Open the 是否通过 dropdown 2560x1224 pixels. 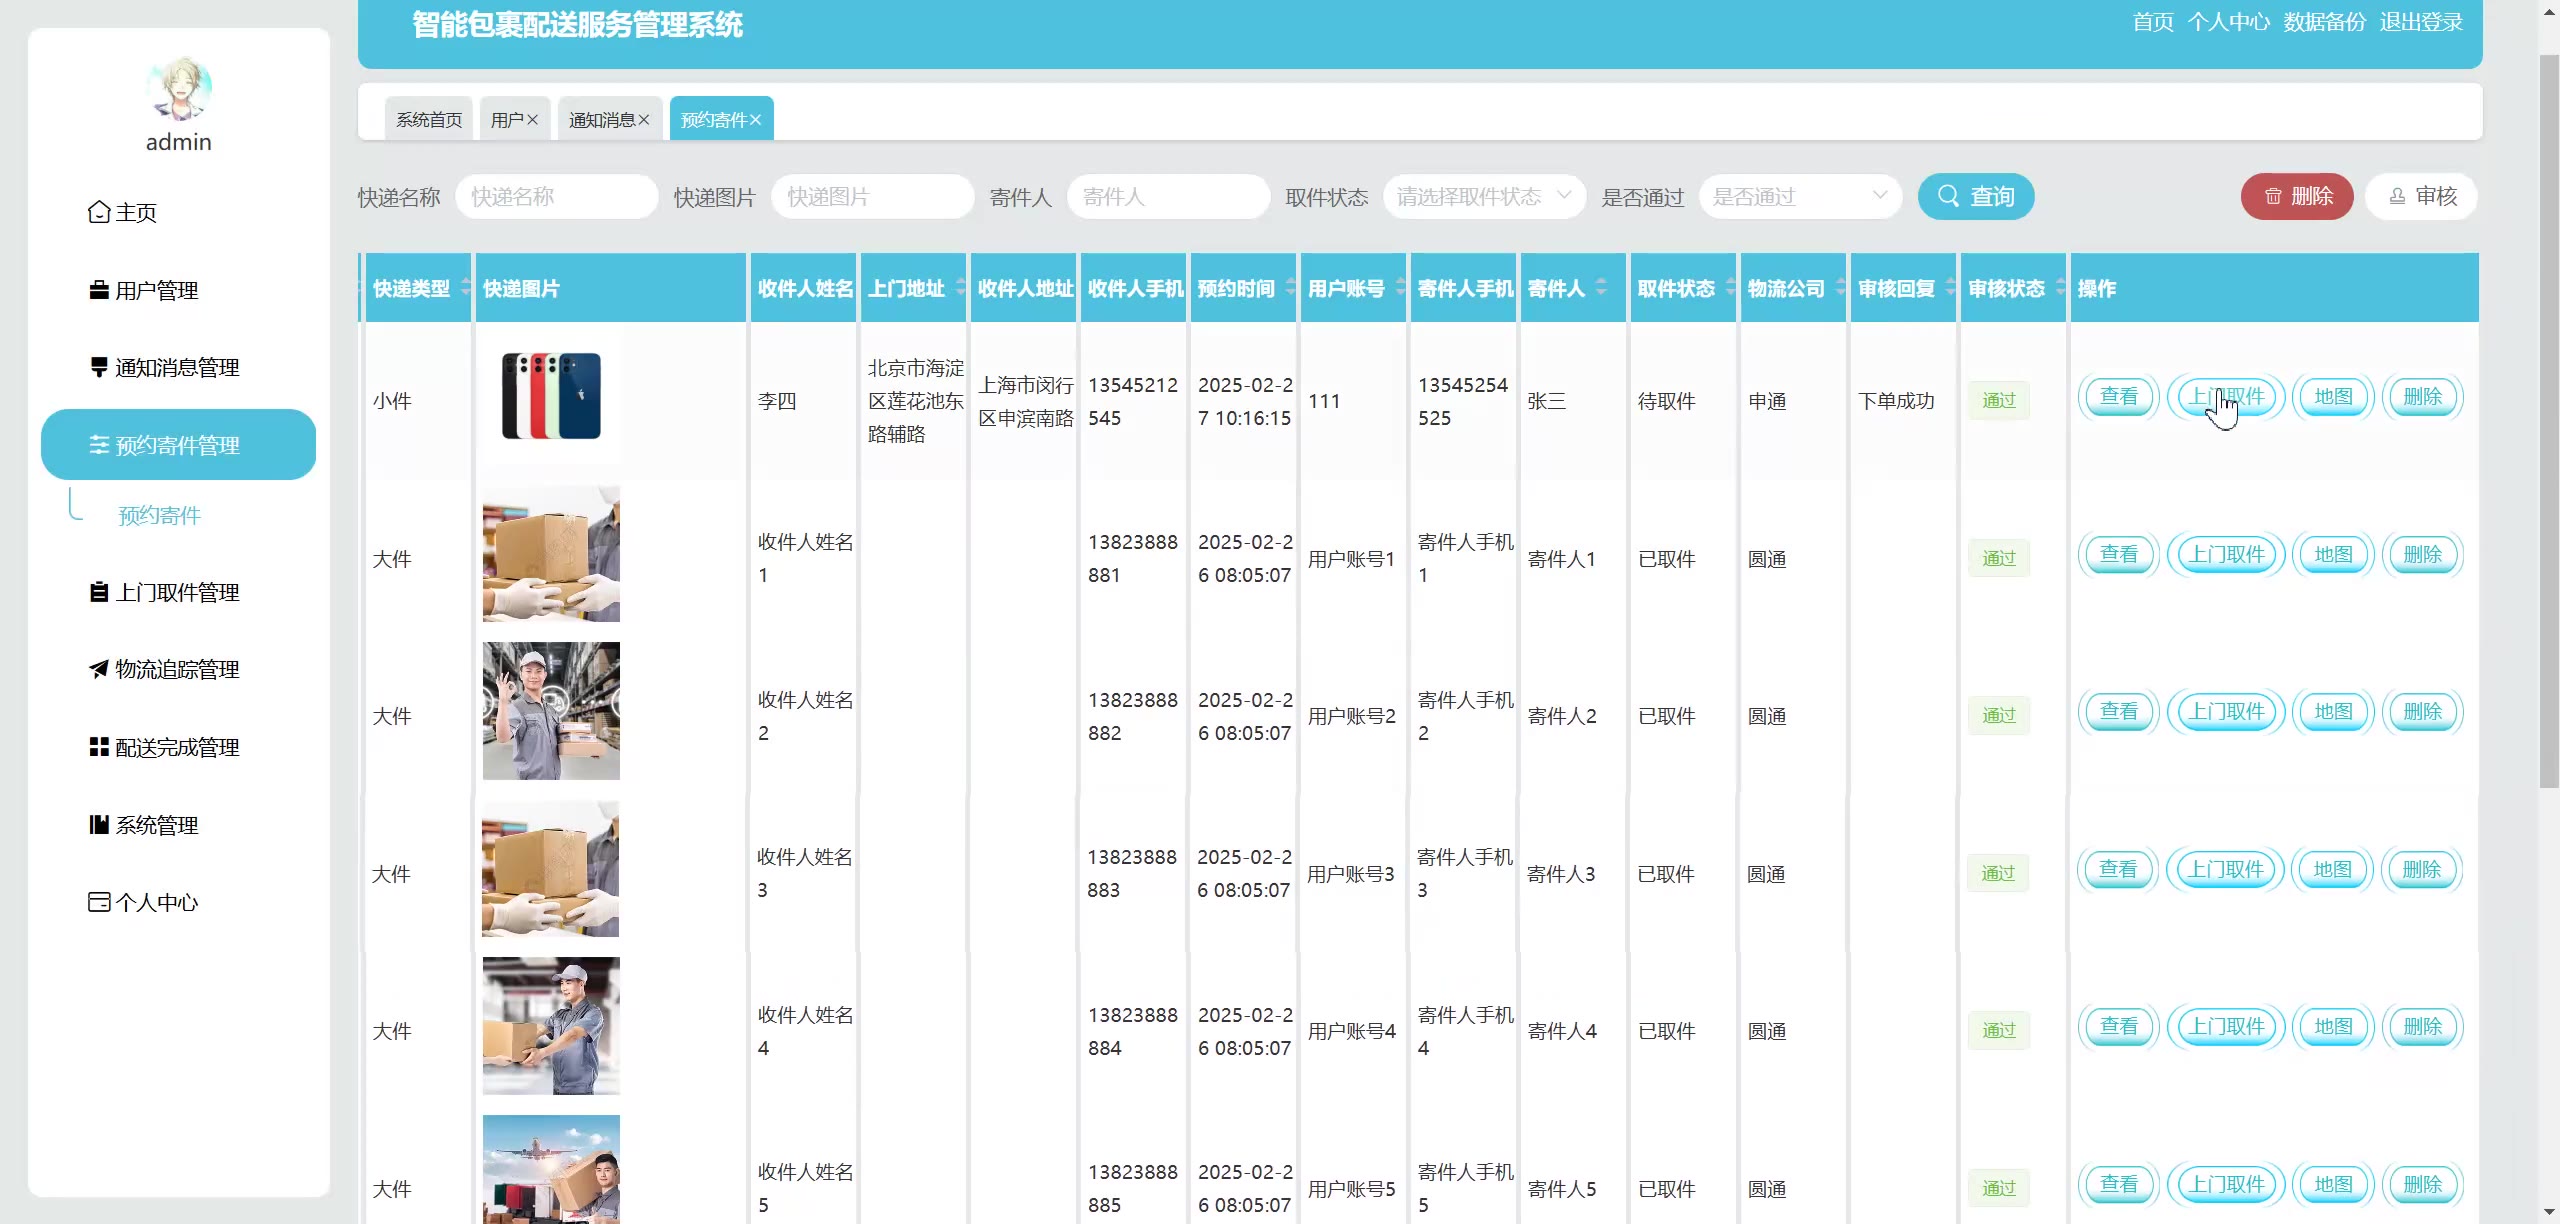[1799, 197]
